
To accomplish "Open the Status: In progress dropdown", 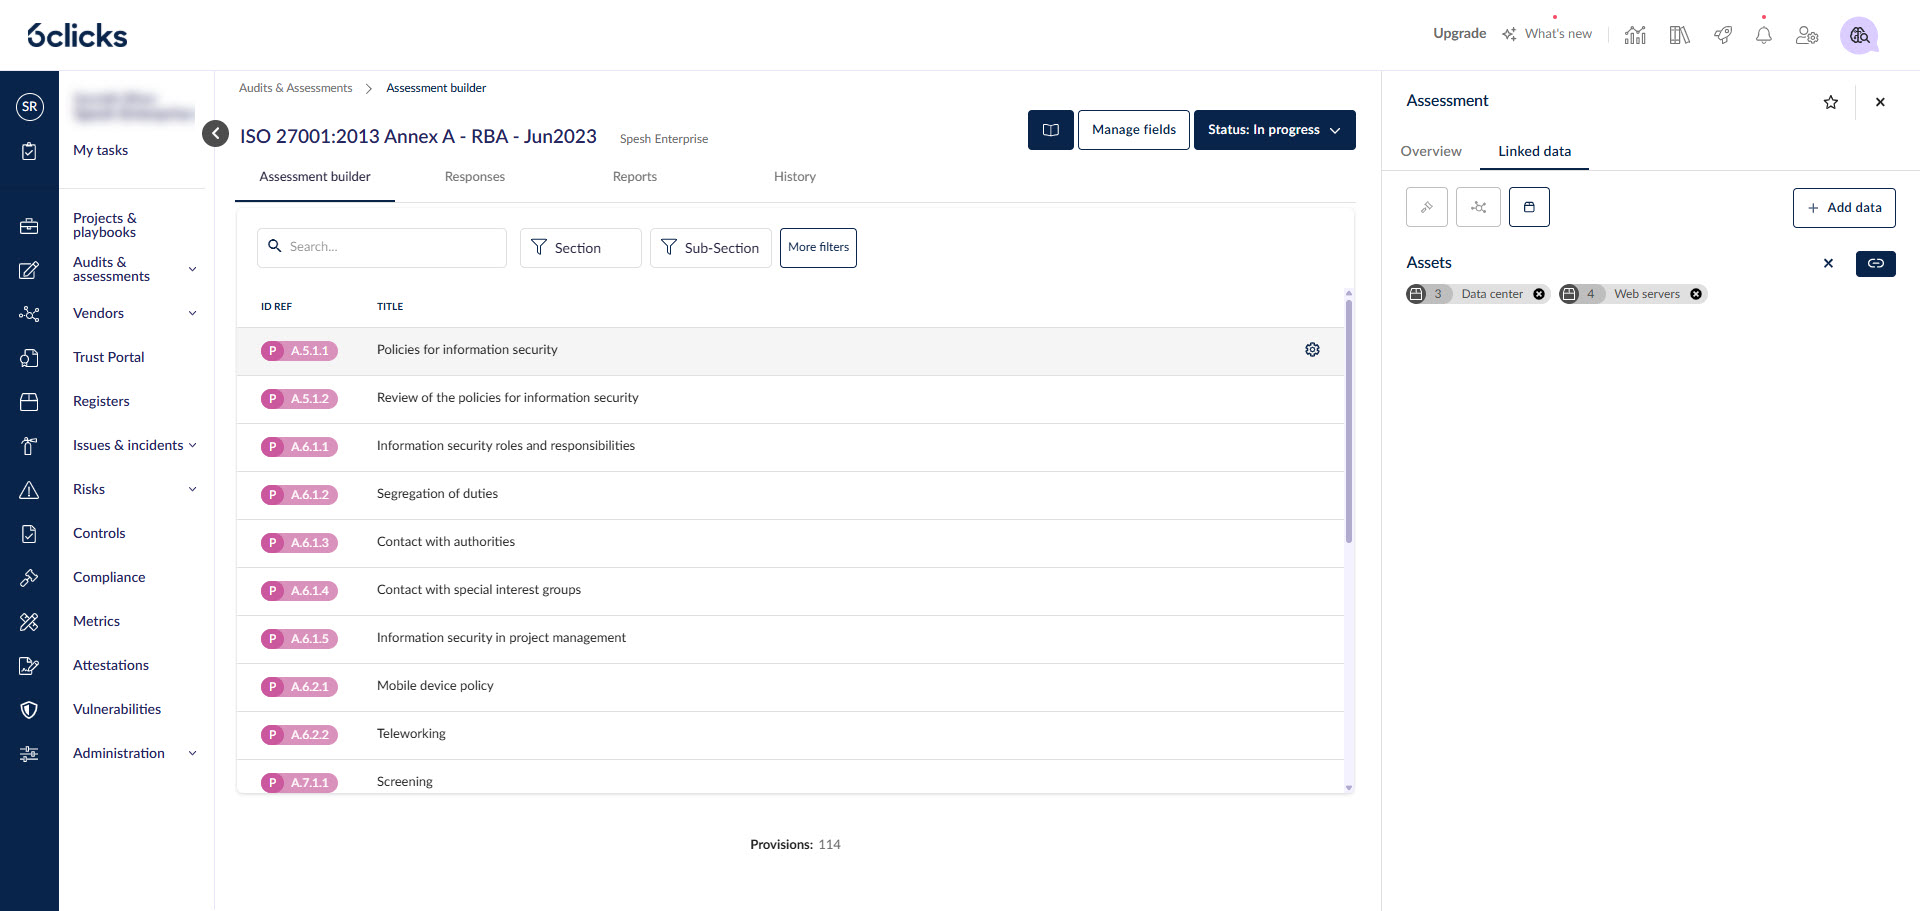I will tap(1274, 130).
